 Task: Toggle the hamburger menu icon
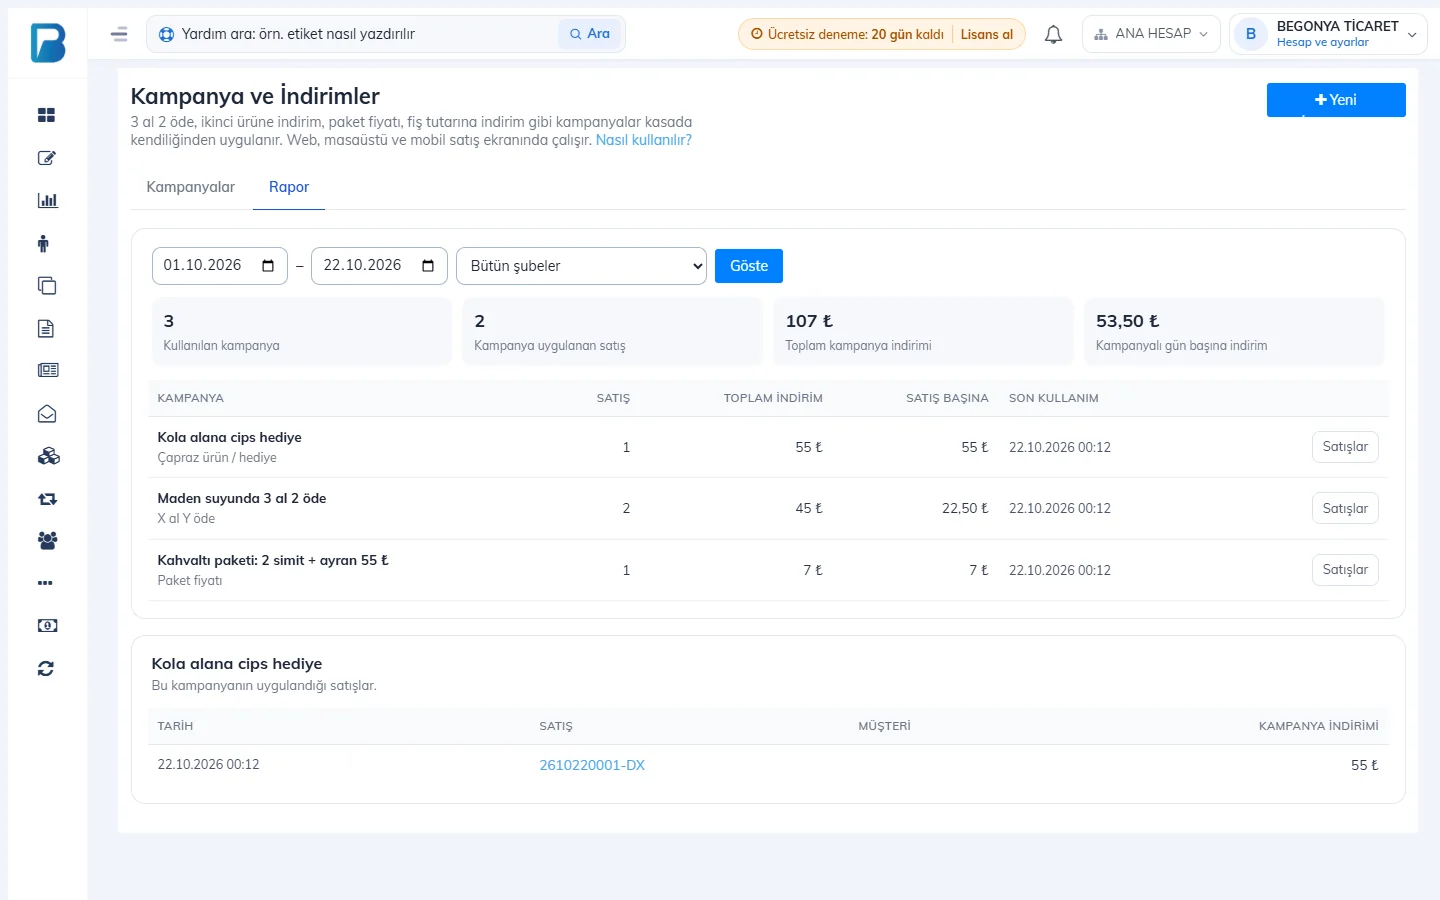point(119,34)
